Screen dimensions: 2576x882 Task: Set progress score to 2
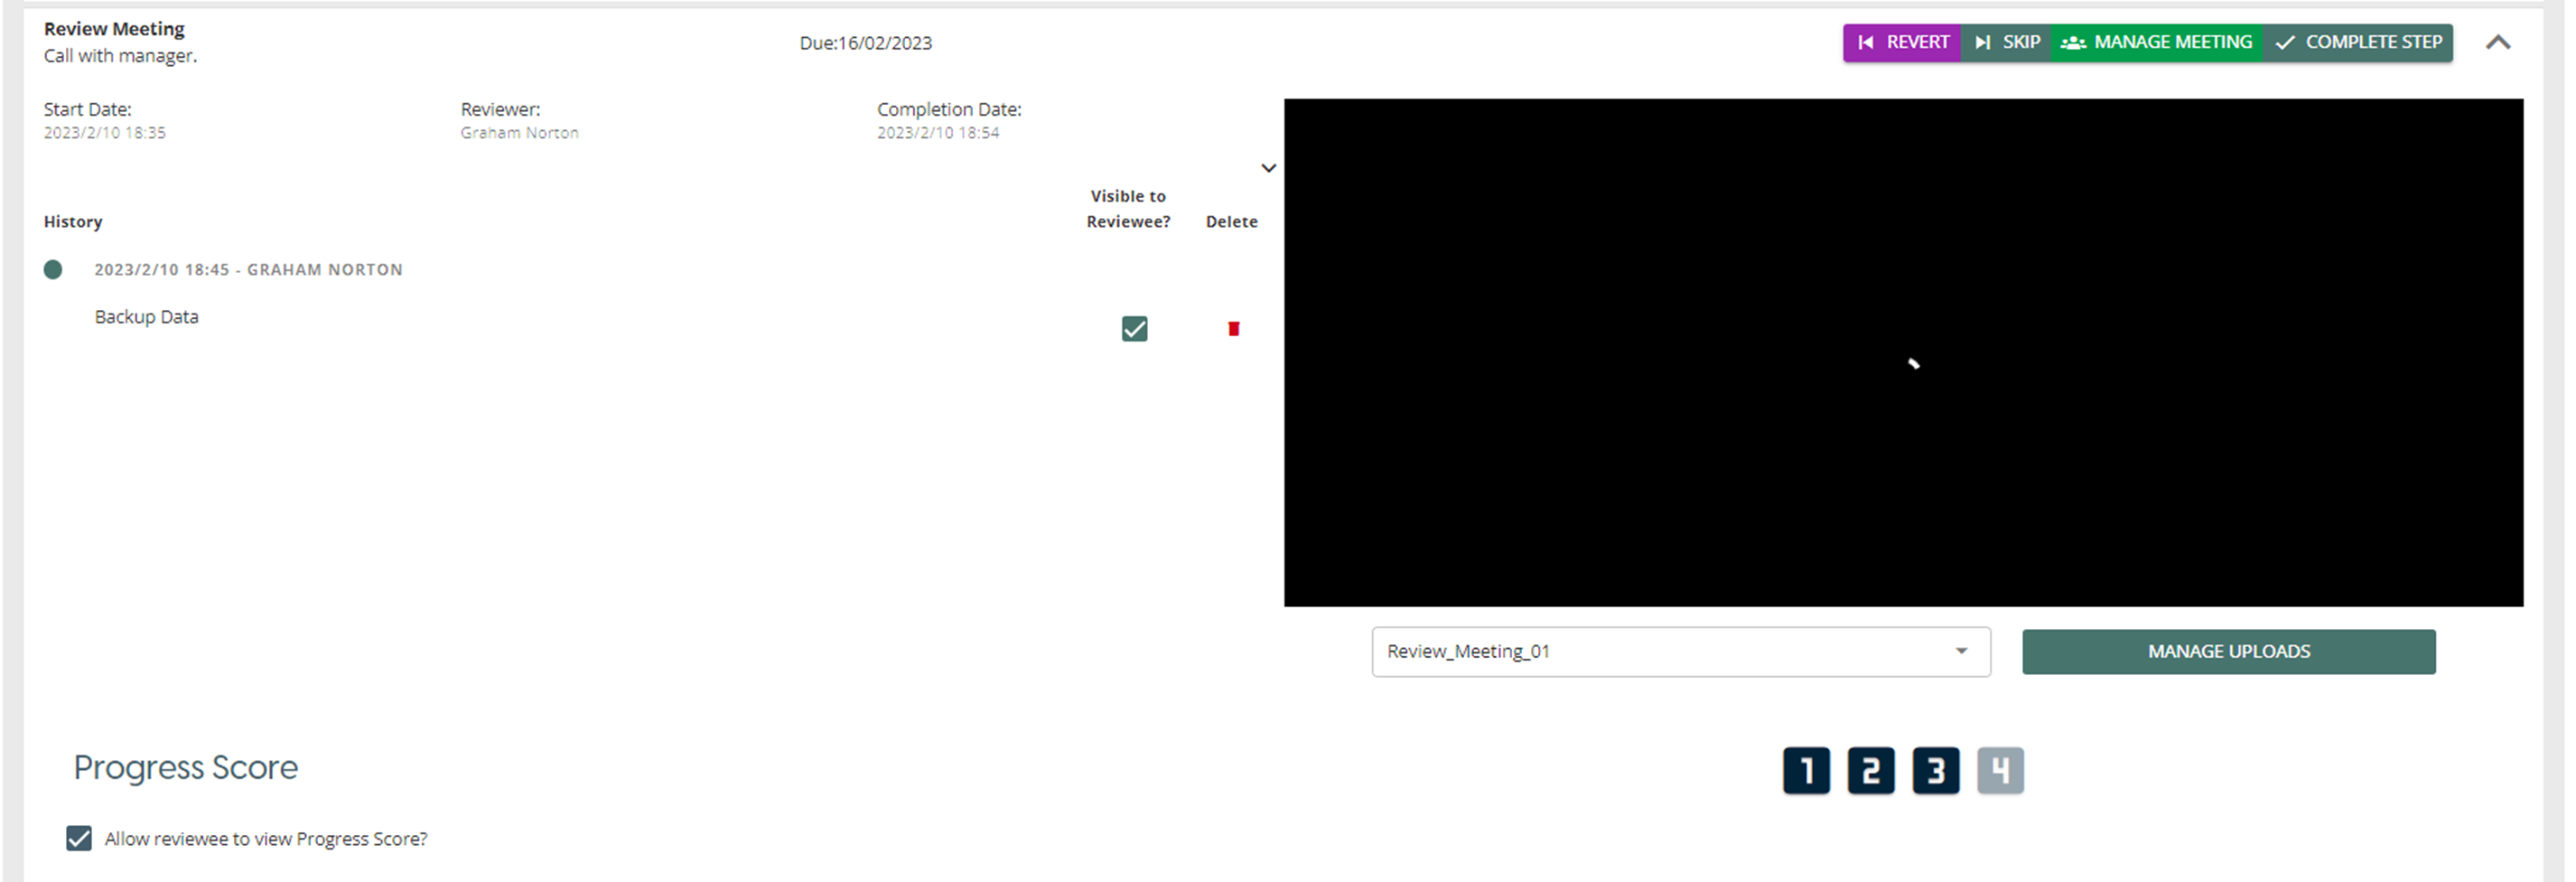(x=1871, y=770)
